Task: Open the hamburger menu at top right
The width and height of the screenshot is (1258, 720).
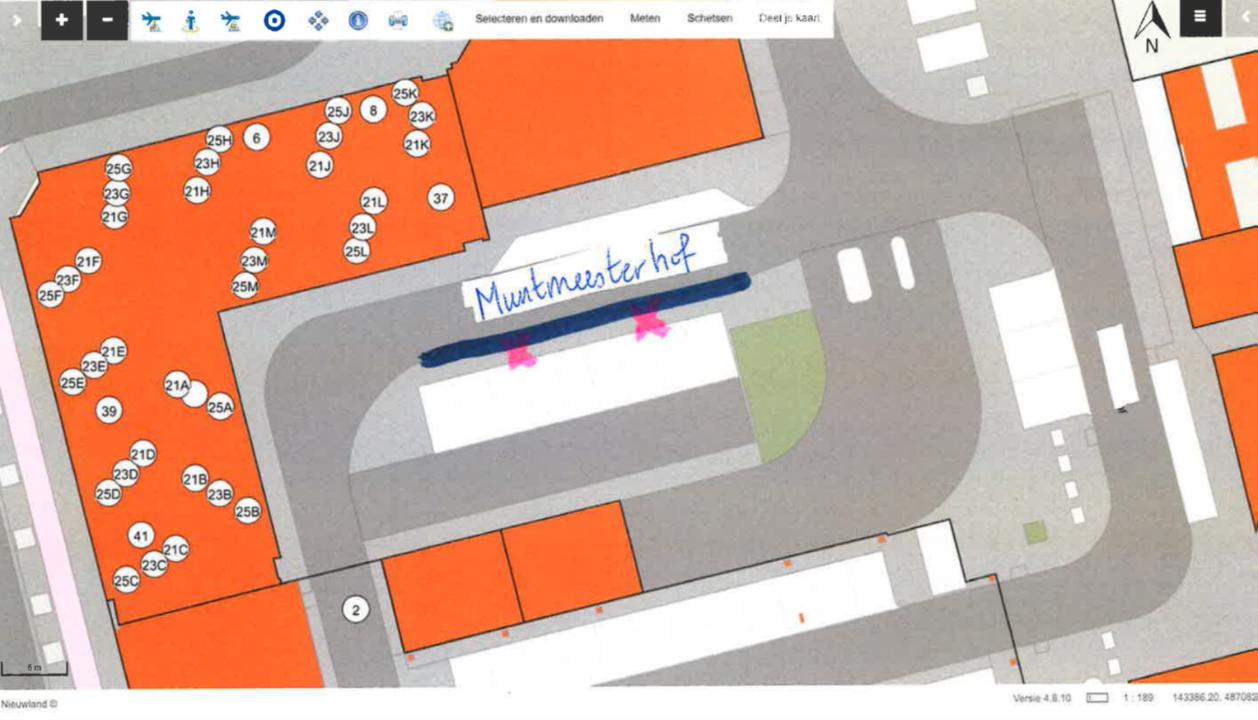Action: tap(1200, 17)
